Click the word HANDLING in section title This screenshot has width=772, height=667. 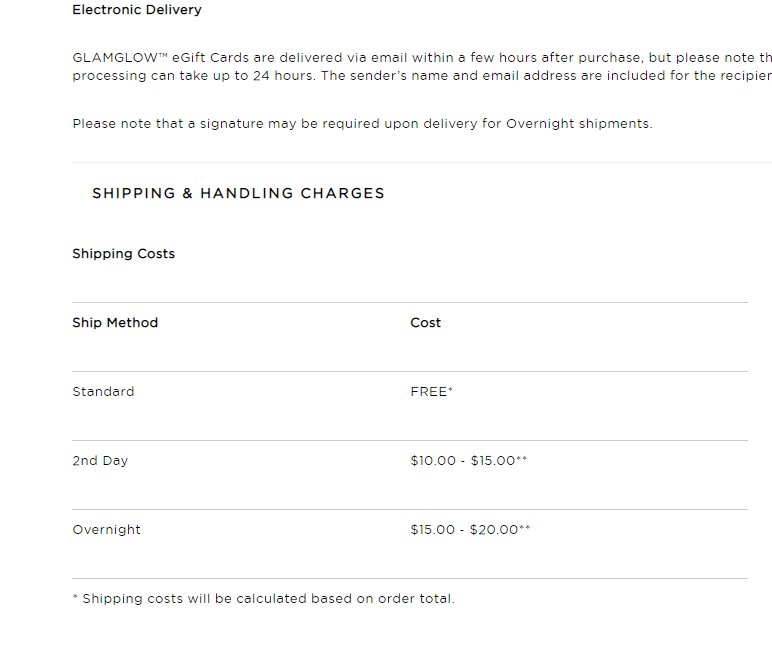[x=246, y=193]
